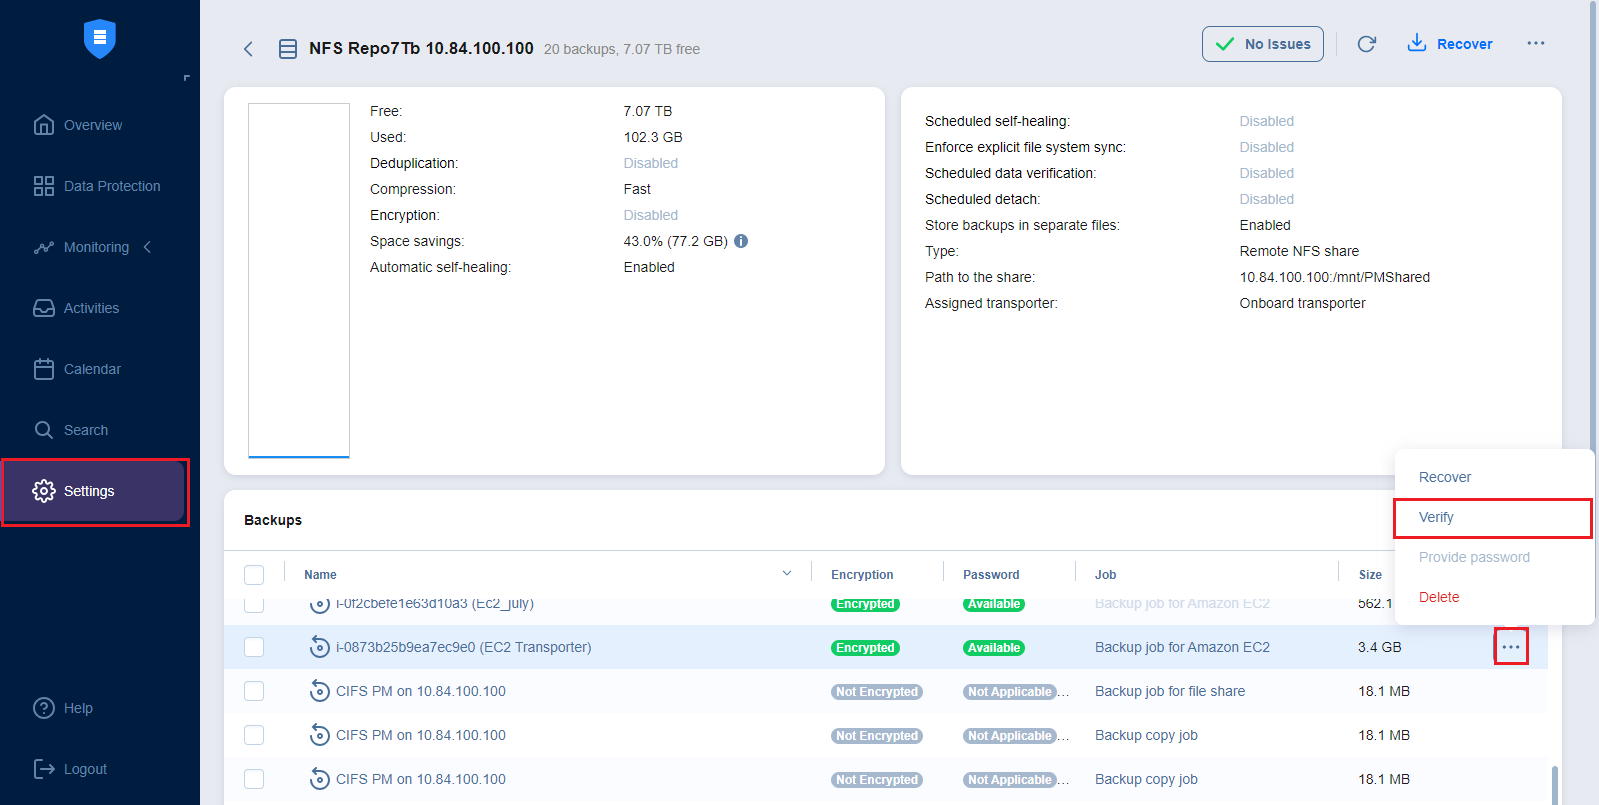Select checkbox for CIFS PM file share backup

click(x=254, y=691)
